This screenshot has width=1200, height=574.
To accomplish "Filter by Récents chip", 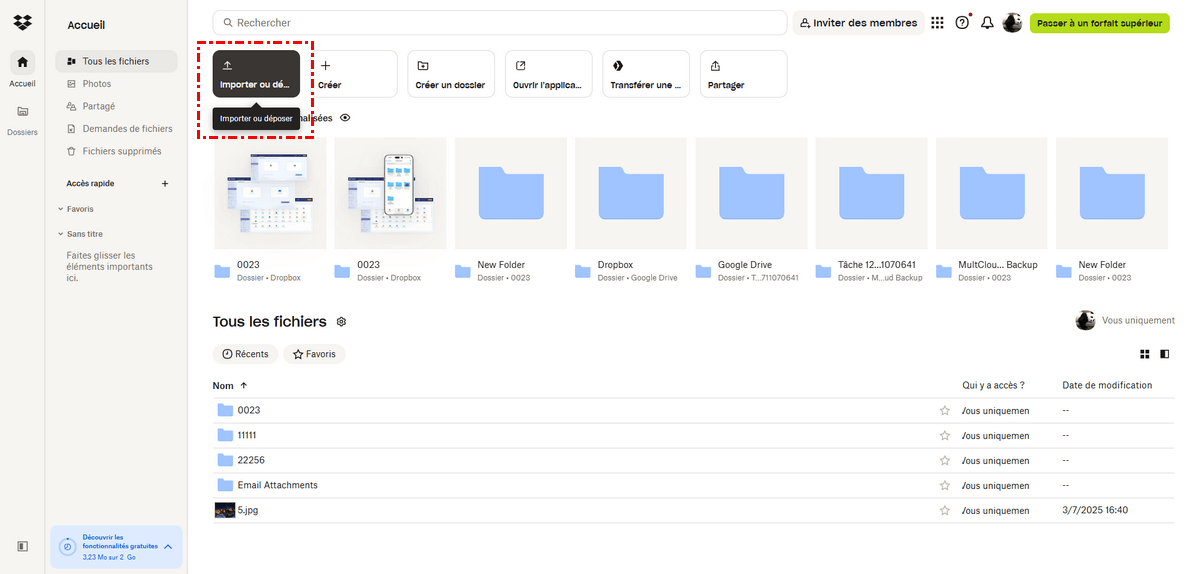I will tap(246, 354).
